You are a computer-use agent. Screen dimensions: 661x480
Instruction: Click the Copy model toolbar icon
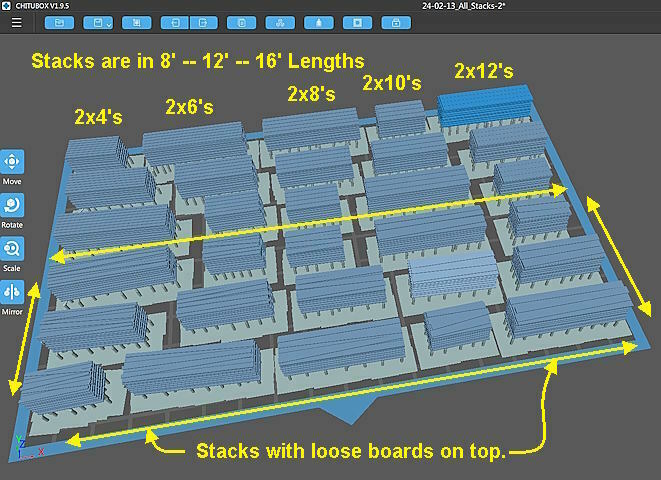pos(242,23)
